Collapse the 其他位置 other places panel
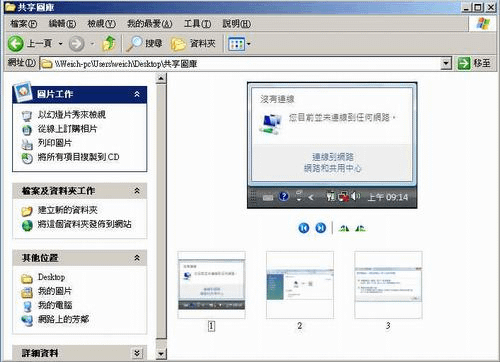This screenshot has width=500, height=362. point(137,258)
